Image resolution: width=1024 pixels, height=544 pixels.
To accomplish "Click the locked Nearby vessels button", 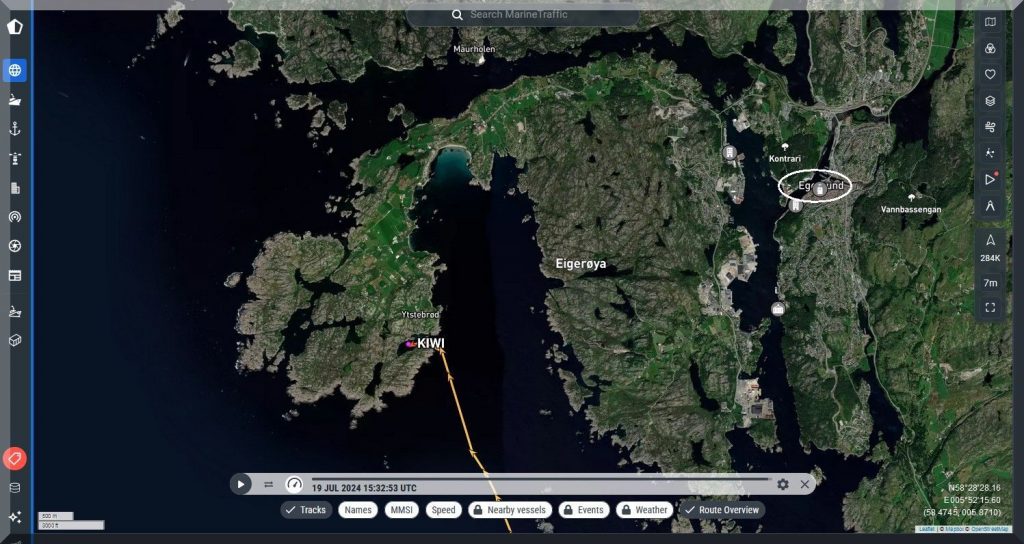I will click(508, 510).
